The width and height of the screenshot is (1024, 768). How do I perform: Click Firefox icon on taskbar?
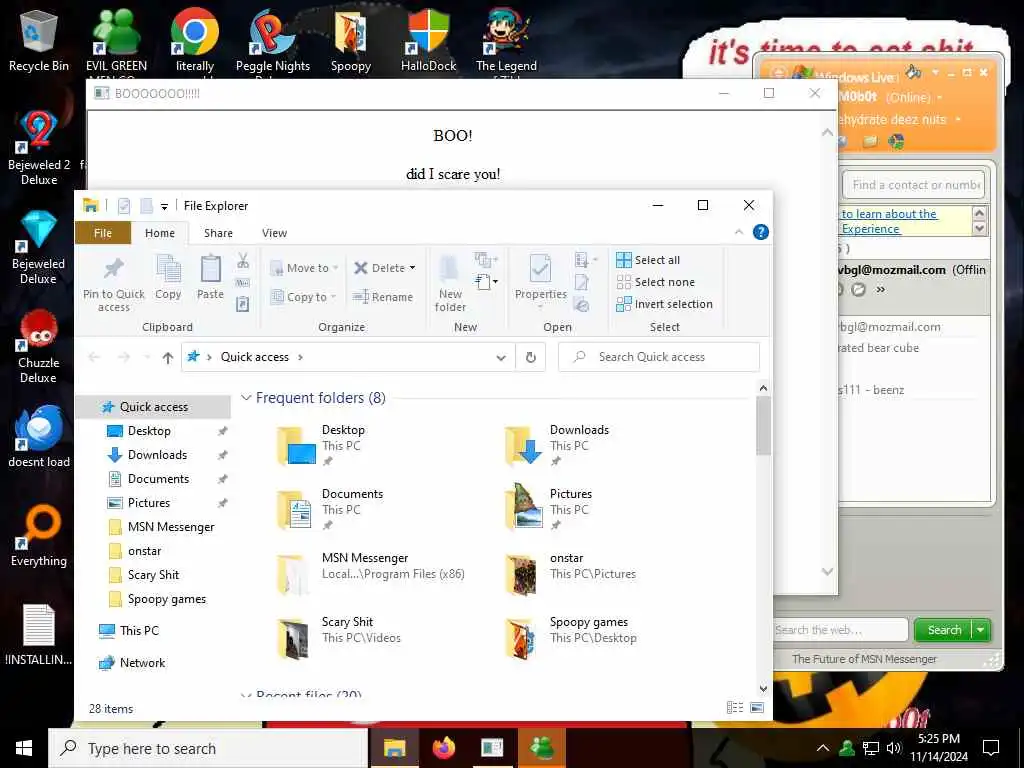[x=443, y=748]
